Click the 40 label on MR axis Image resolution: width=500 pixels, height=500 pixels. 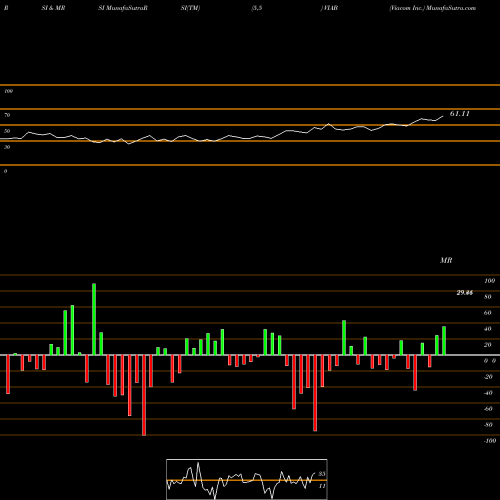(488, 329)
